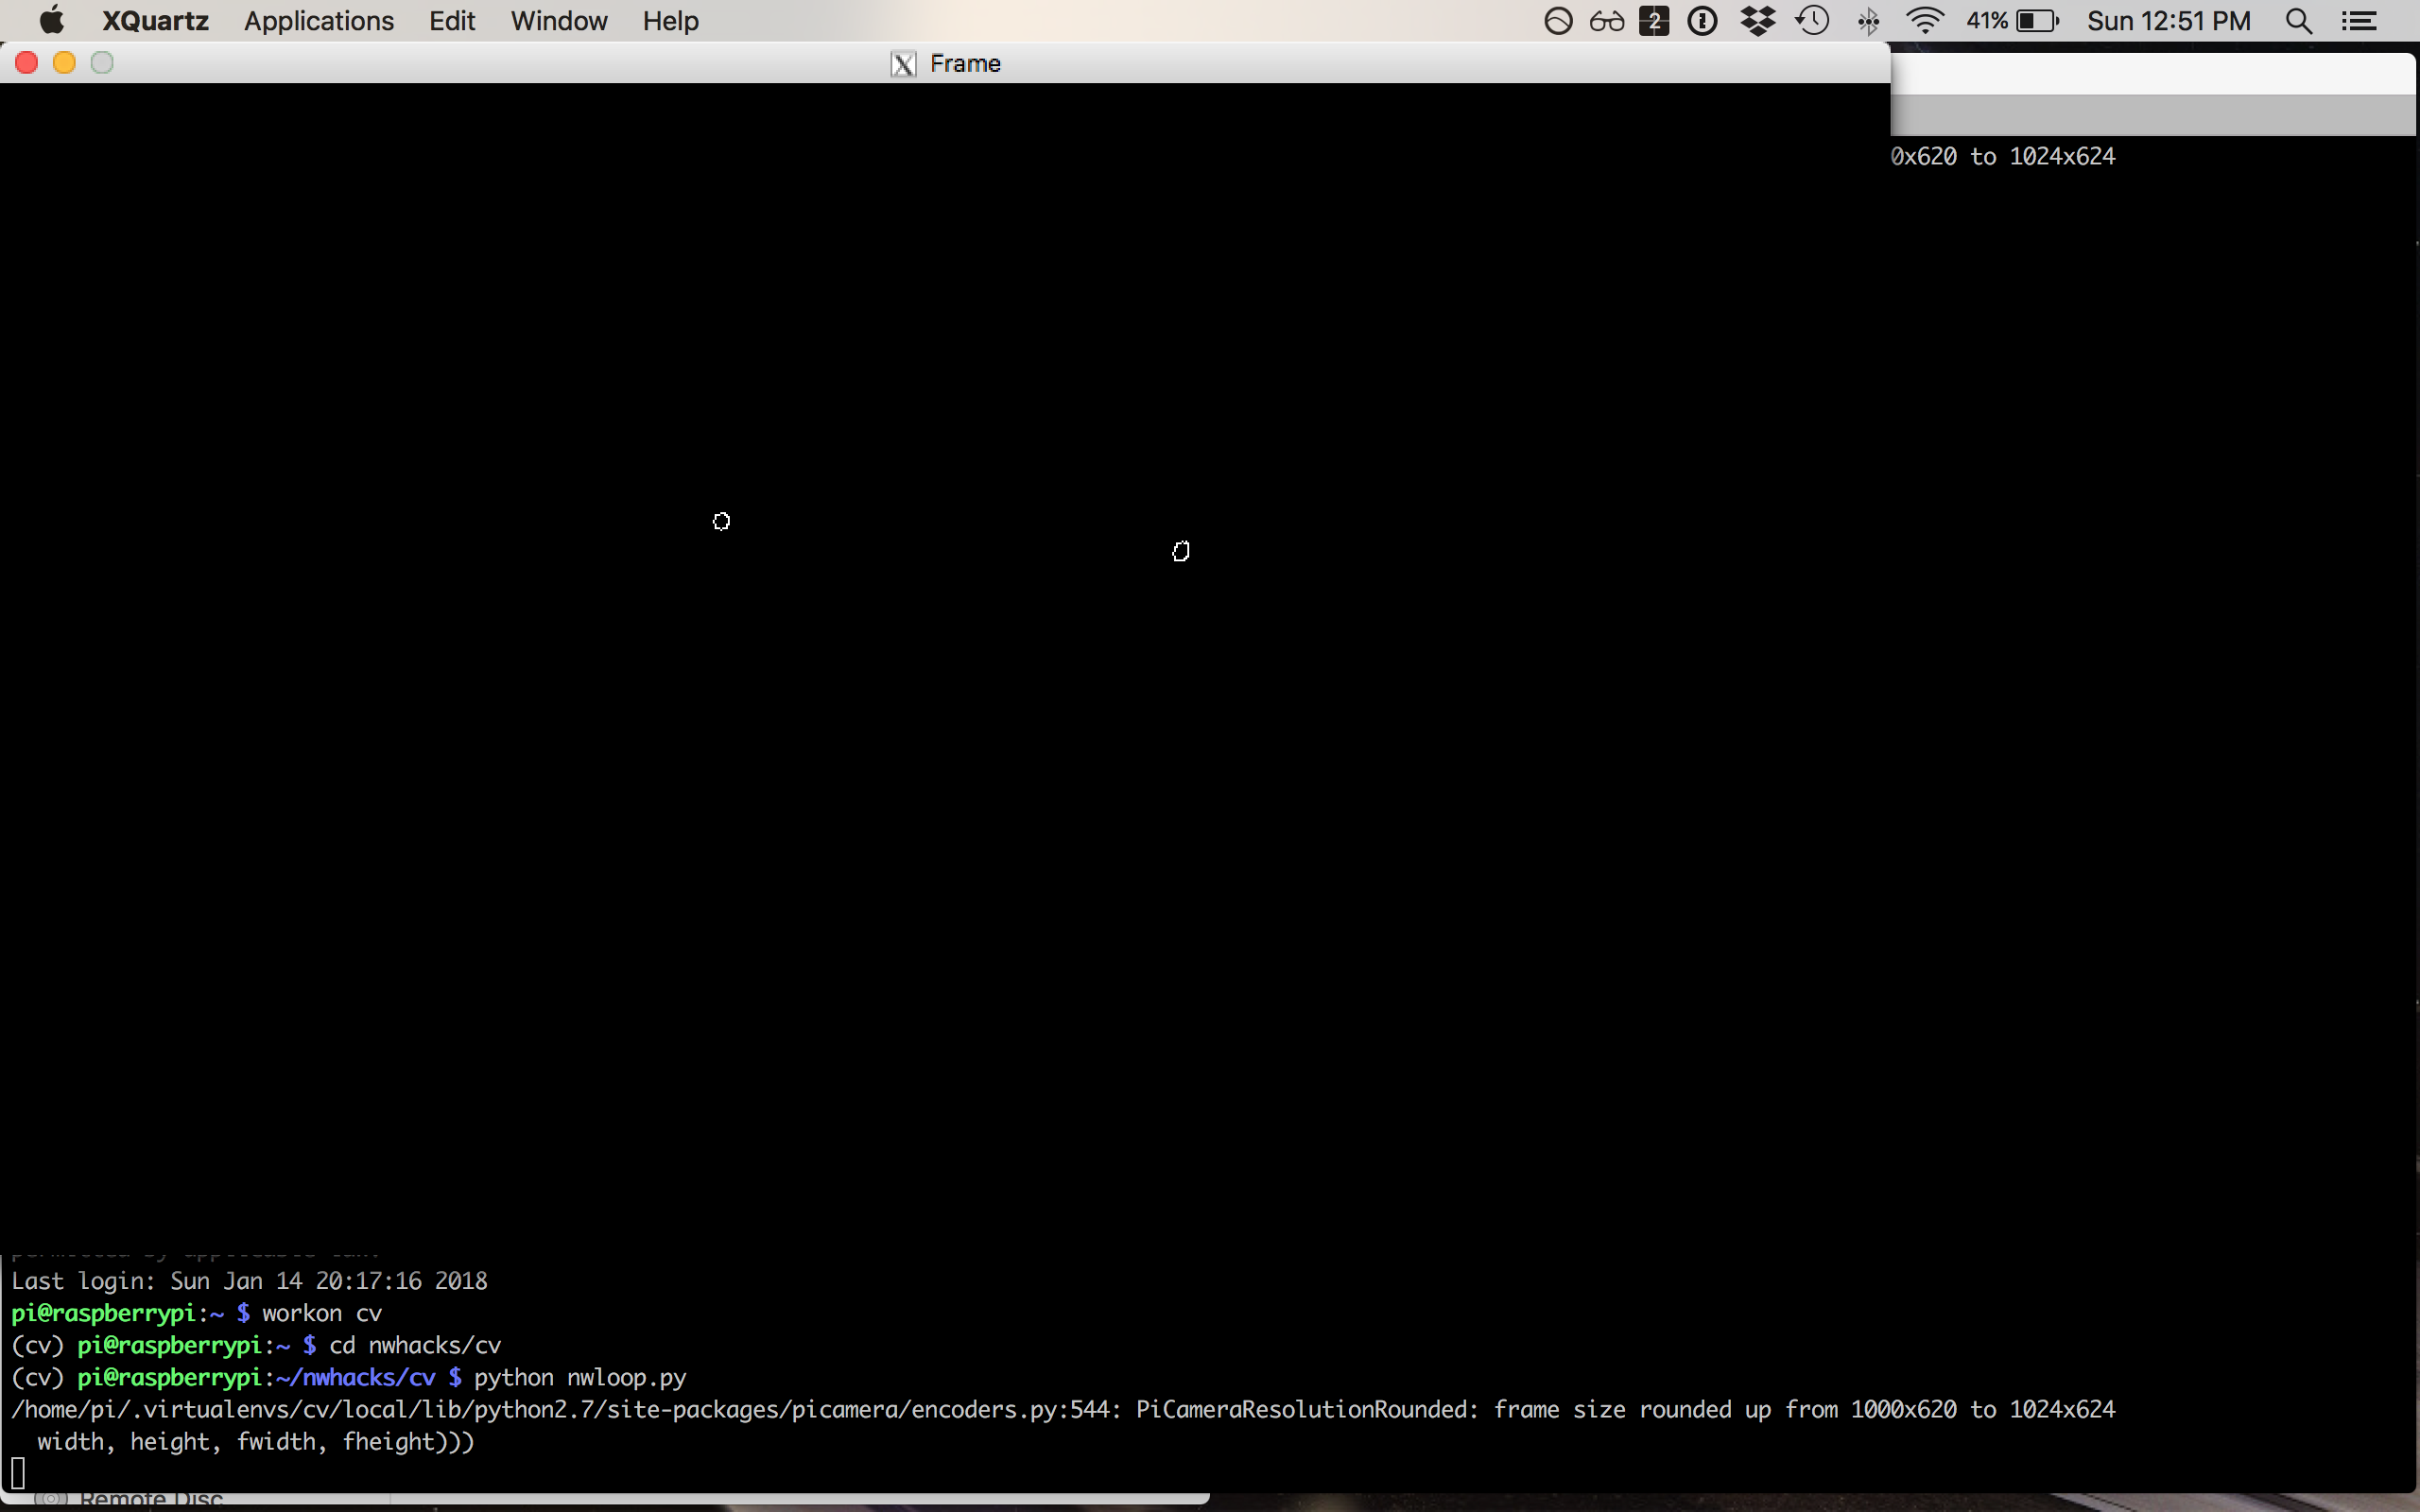Open the XQuartz application menu
The image size is (2420, 1512).
tap(155, 21)
